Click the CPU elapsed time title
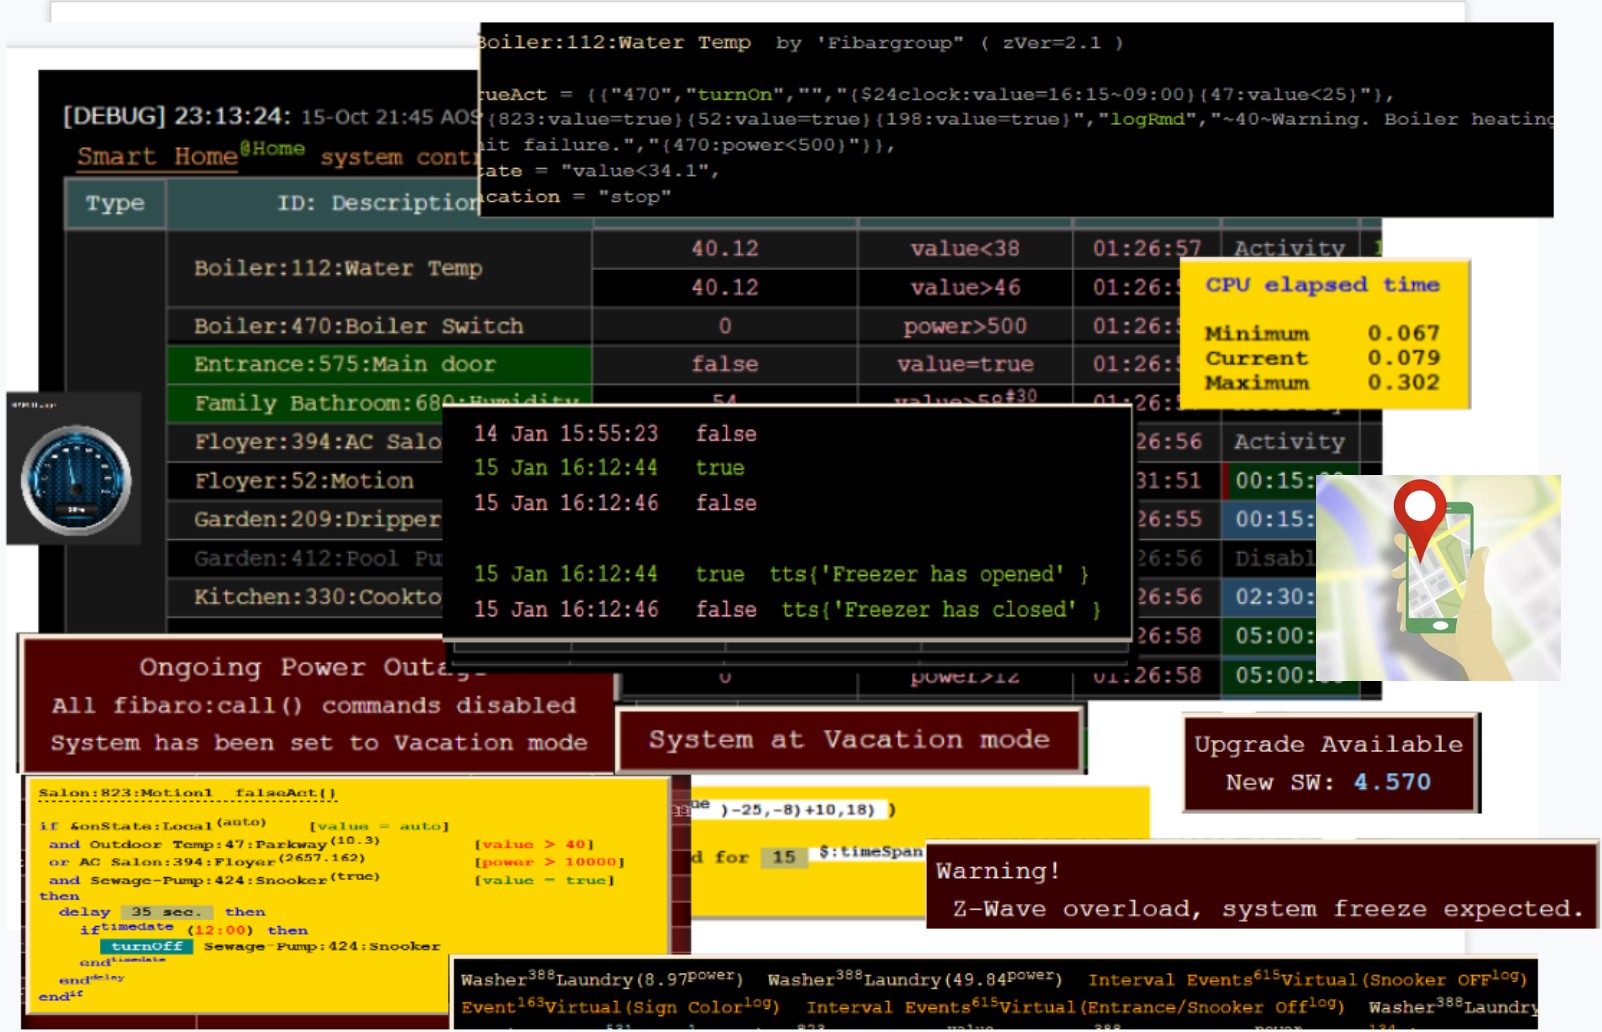Viewport: 1602px width, 1032px height. [1322, 285]
